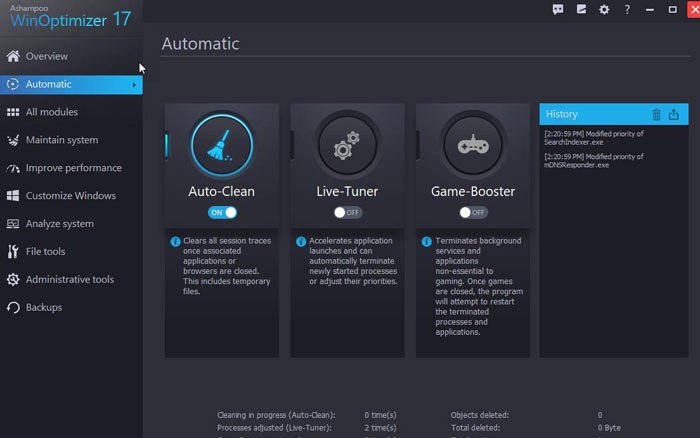Screen dimensions: 700x438
Task: Click the Administrative tools gear icon
Action: (x=13, y=279)
